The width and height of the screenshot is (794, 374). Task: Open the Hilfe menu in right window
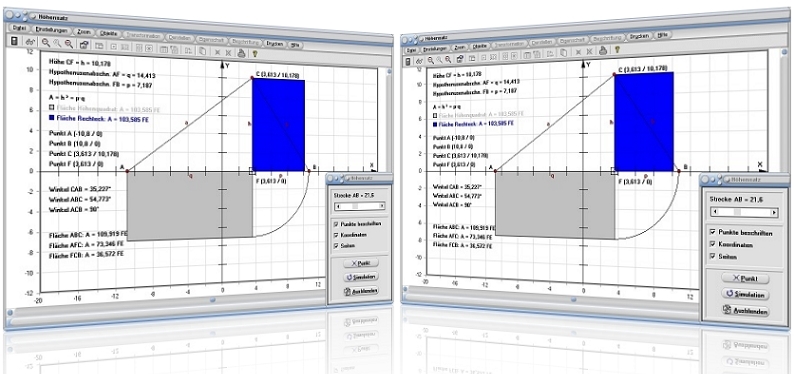click(662, 35)
